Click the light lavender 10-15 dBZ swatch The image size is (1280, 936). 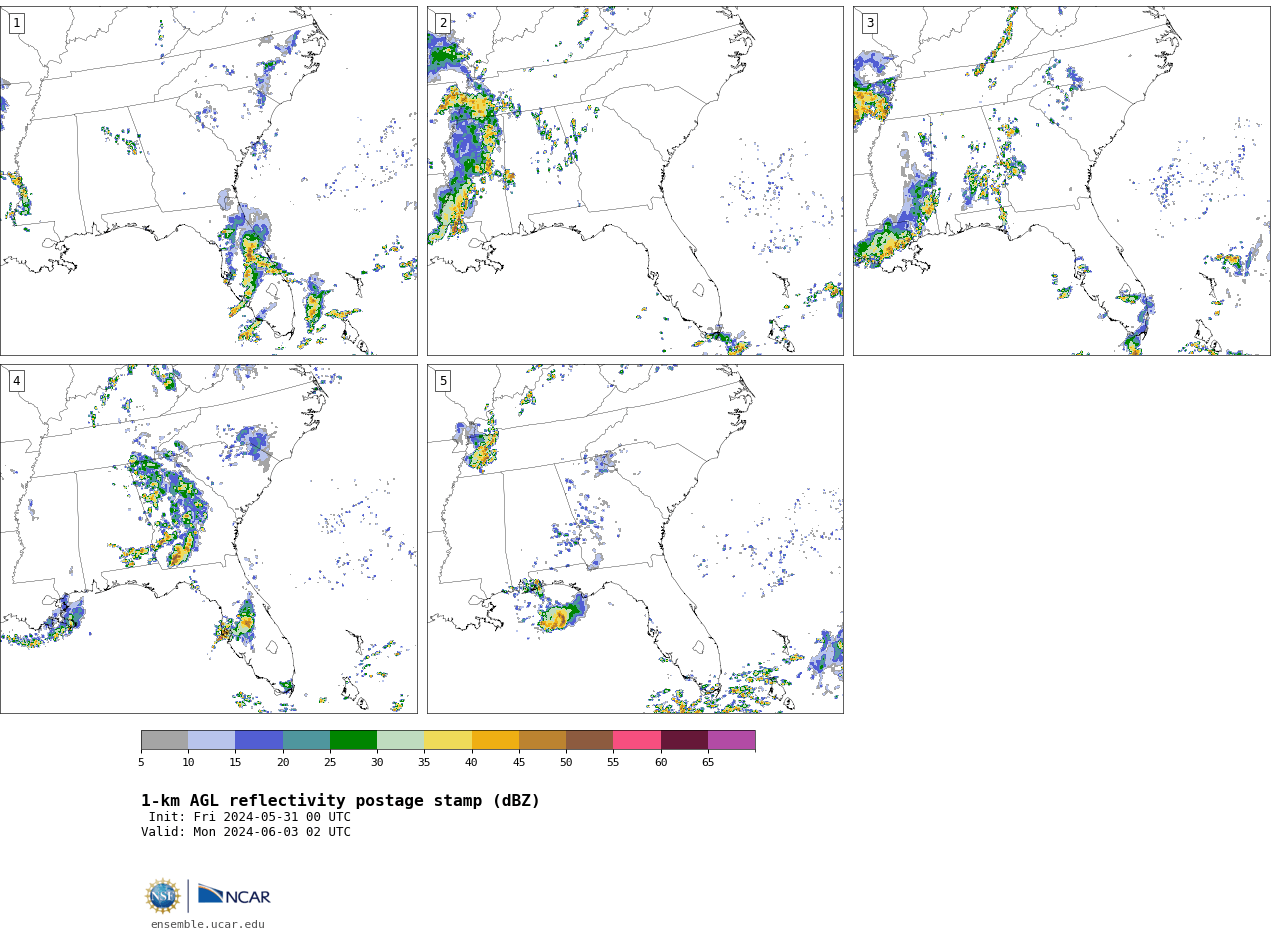click(211, 740)
